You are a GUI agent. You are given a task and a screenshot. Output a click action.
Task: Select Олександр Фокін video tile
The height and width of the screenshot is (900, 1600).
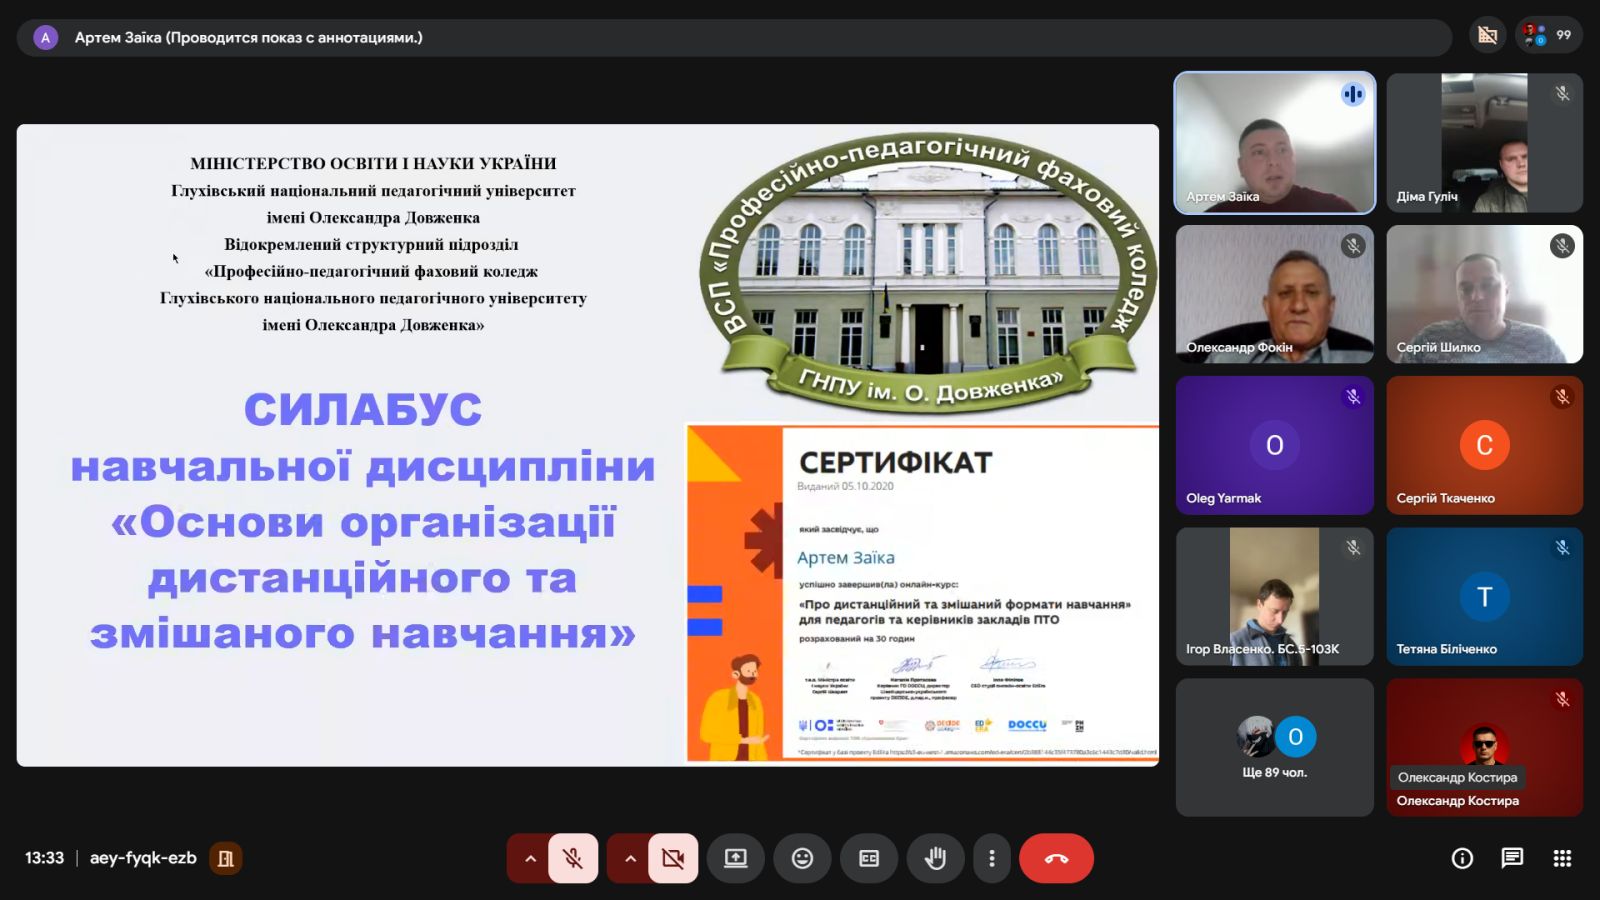point(1274,294)
